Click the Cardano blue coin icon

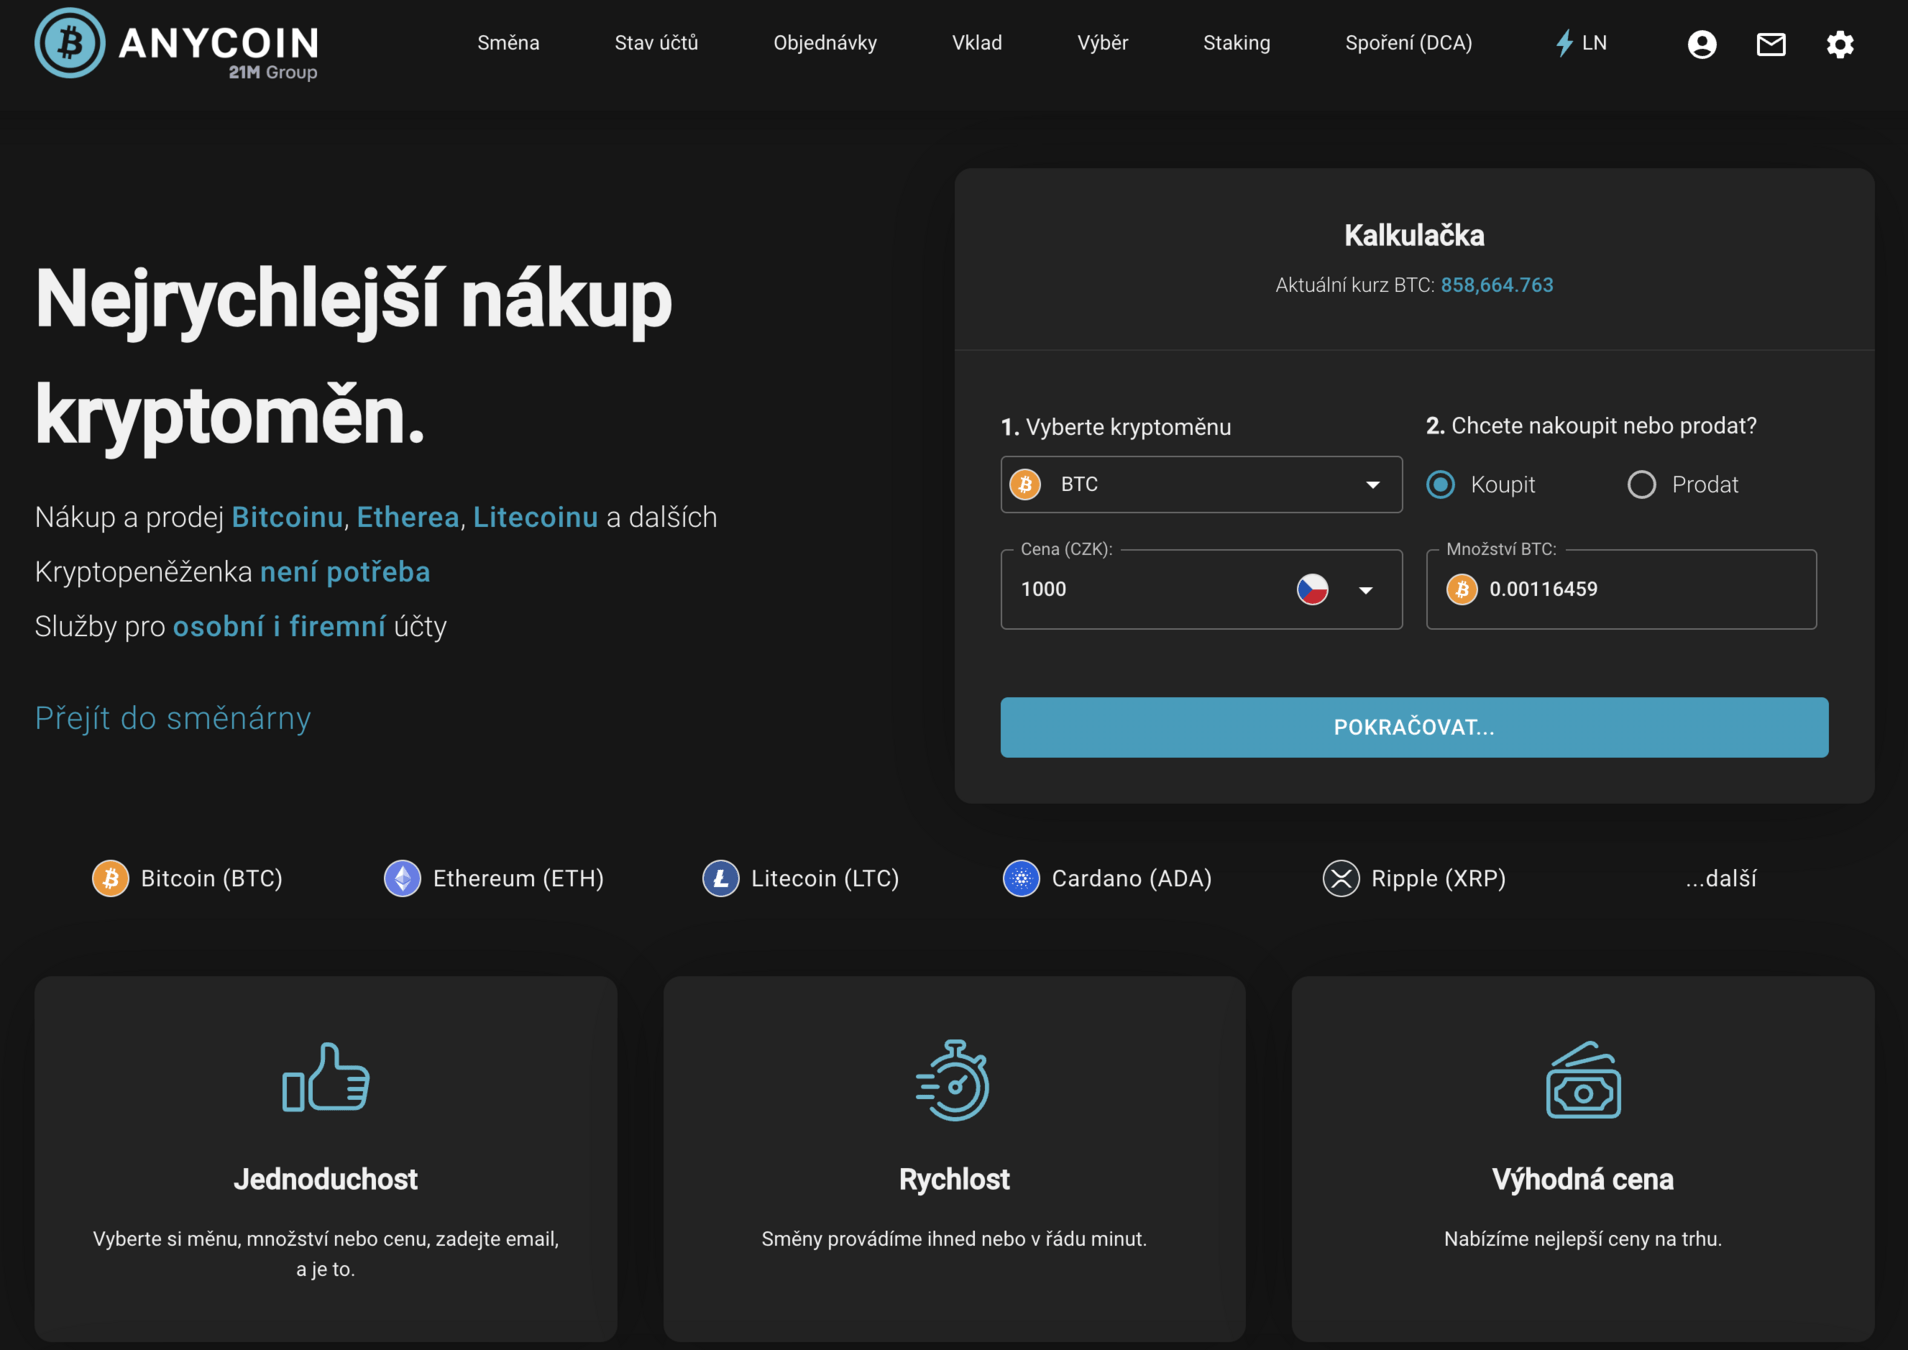click(x=1021, y=879)
